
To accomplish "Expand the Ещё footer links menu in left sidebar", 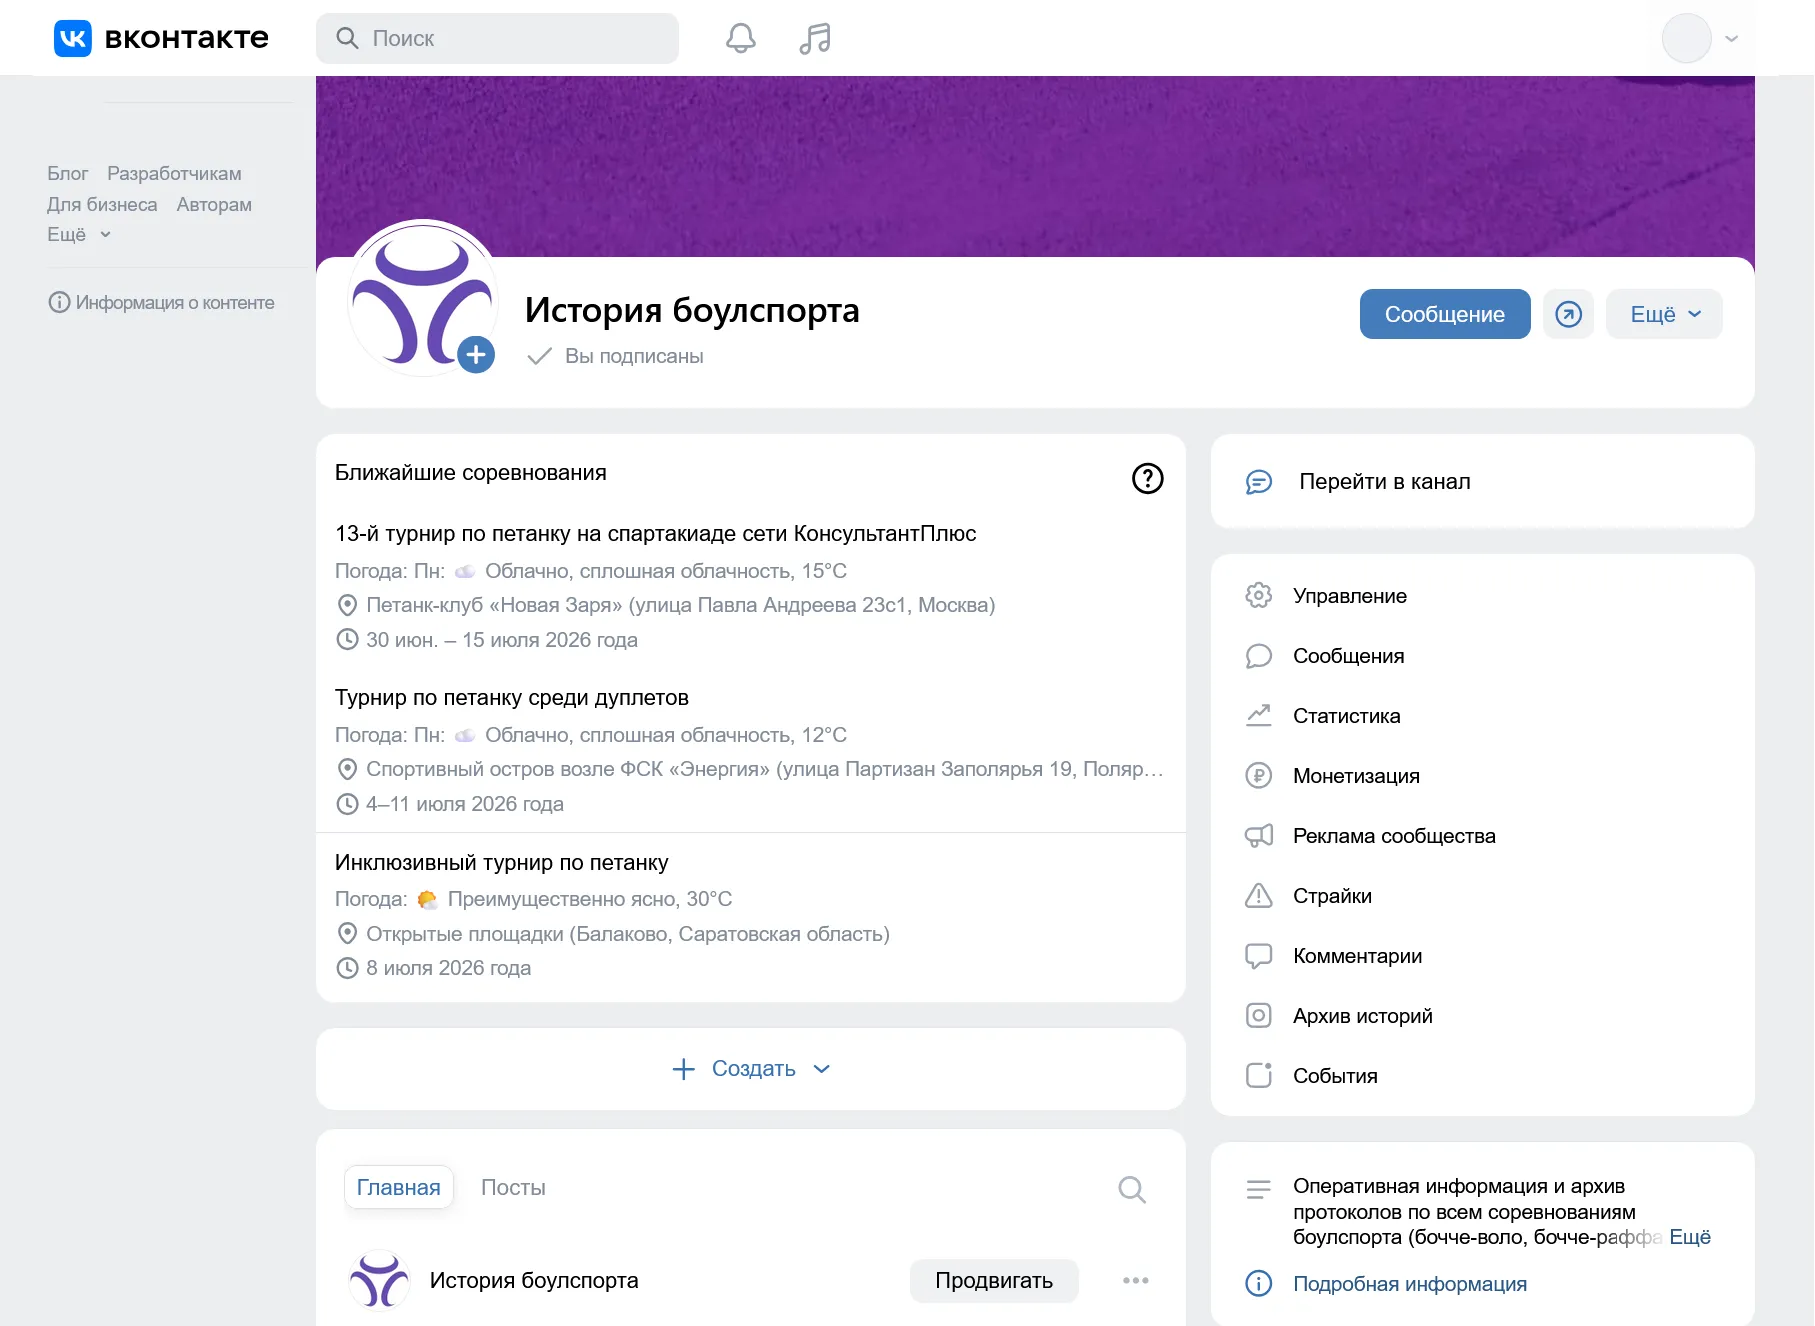I will [x=79, y=235].
